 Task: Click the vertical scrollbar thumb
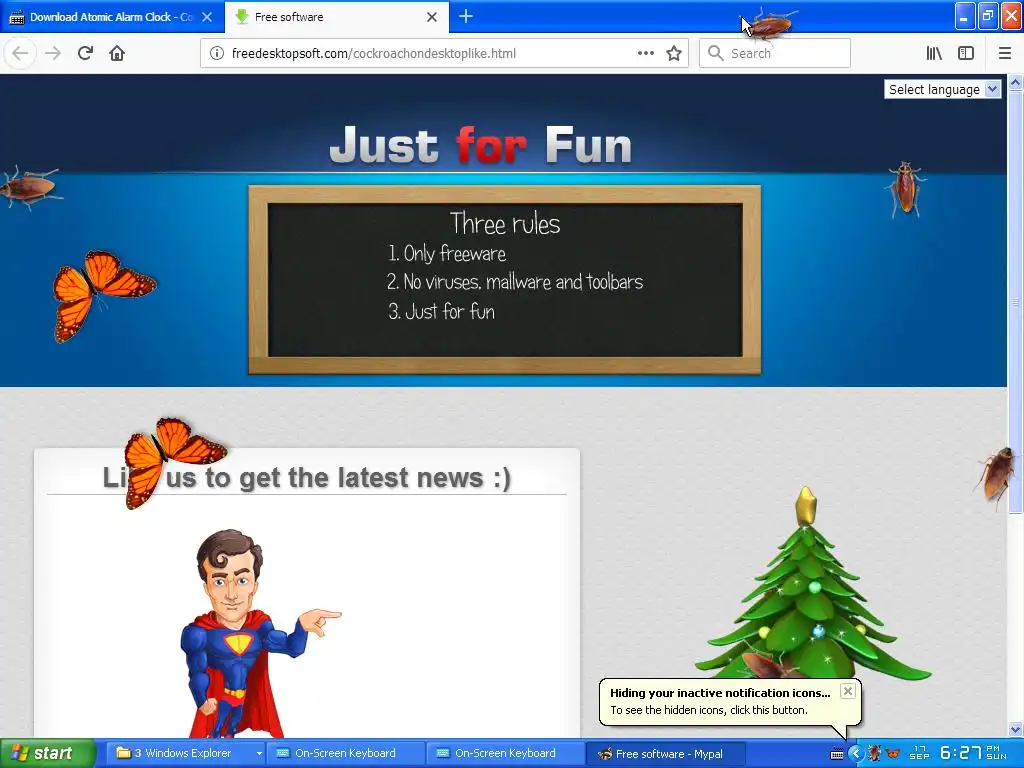click(1015, 302)
